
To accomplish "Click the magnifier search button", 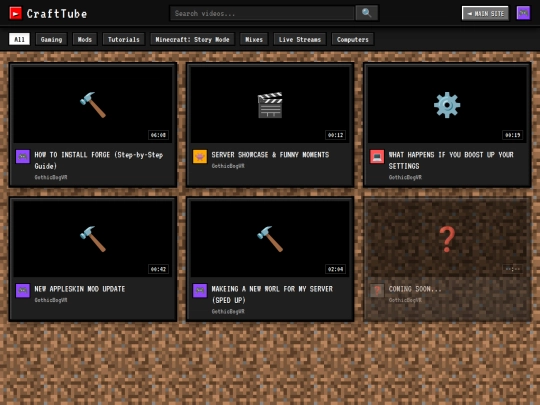I will click(x=367, y=13).
